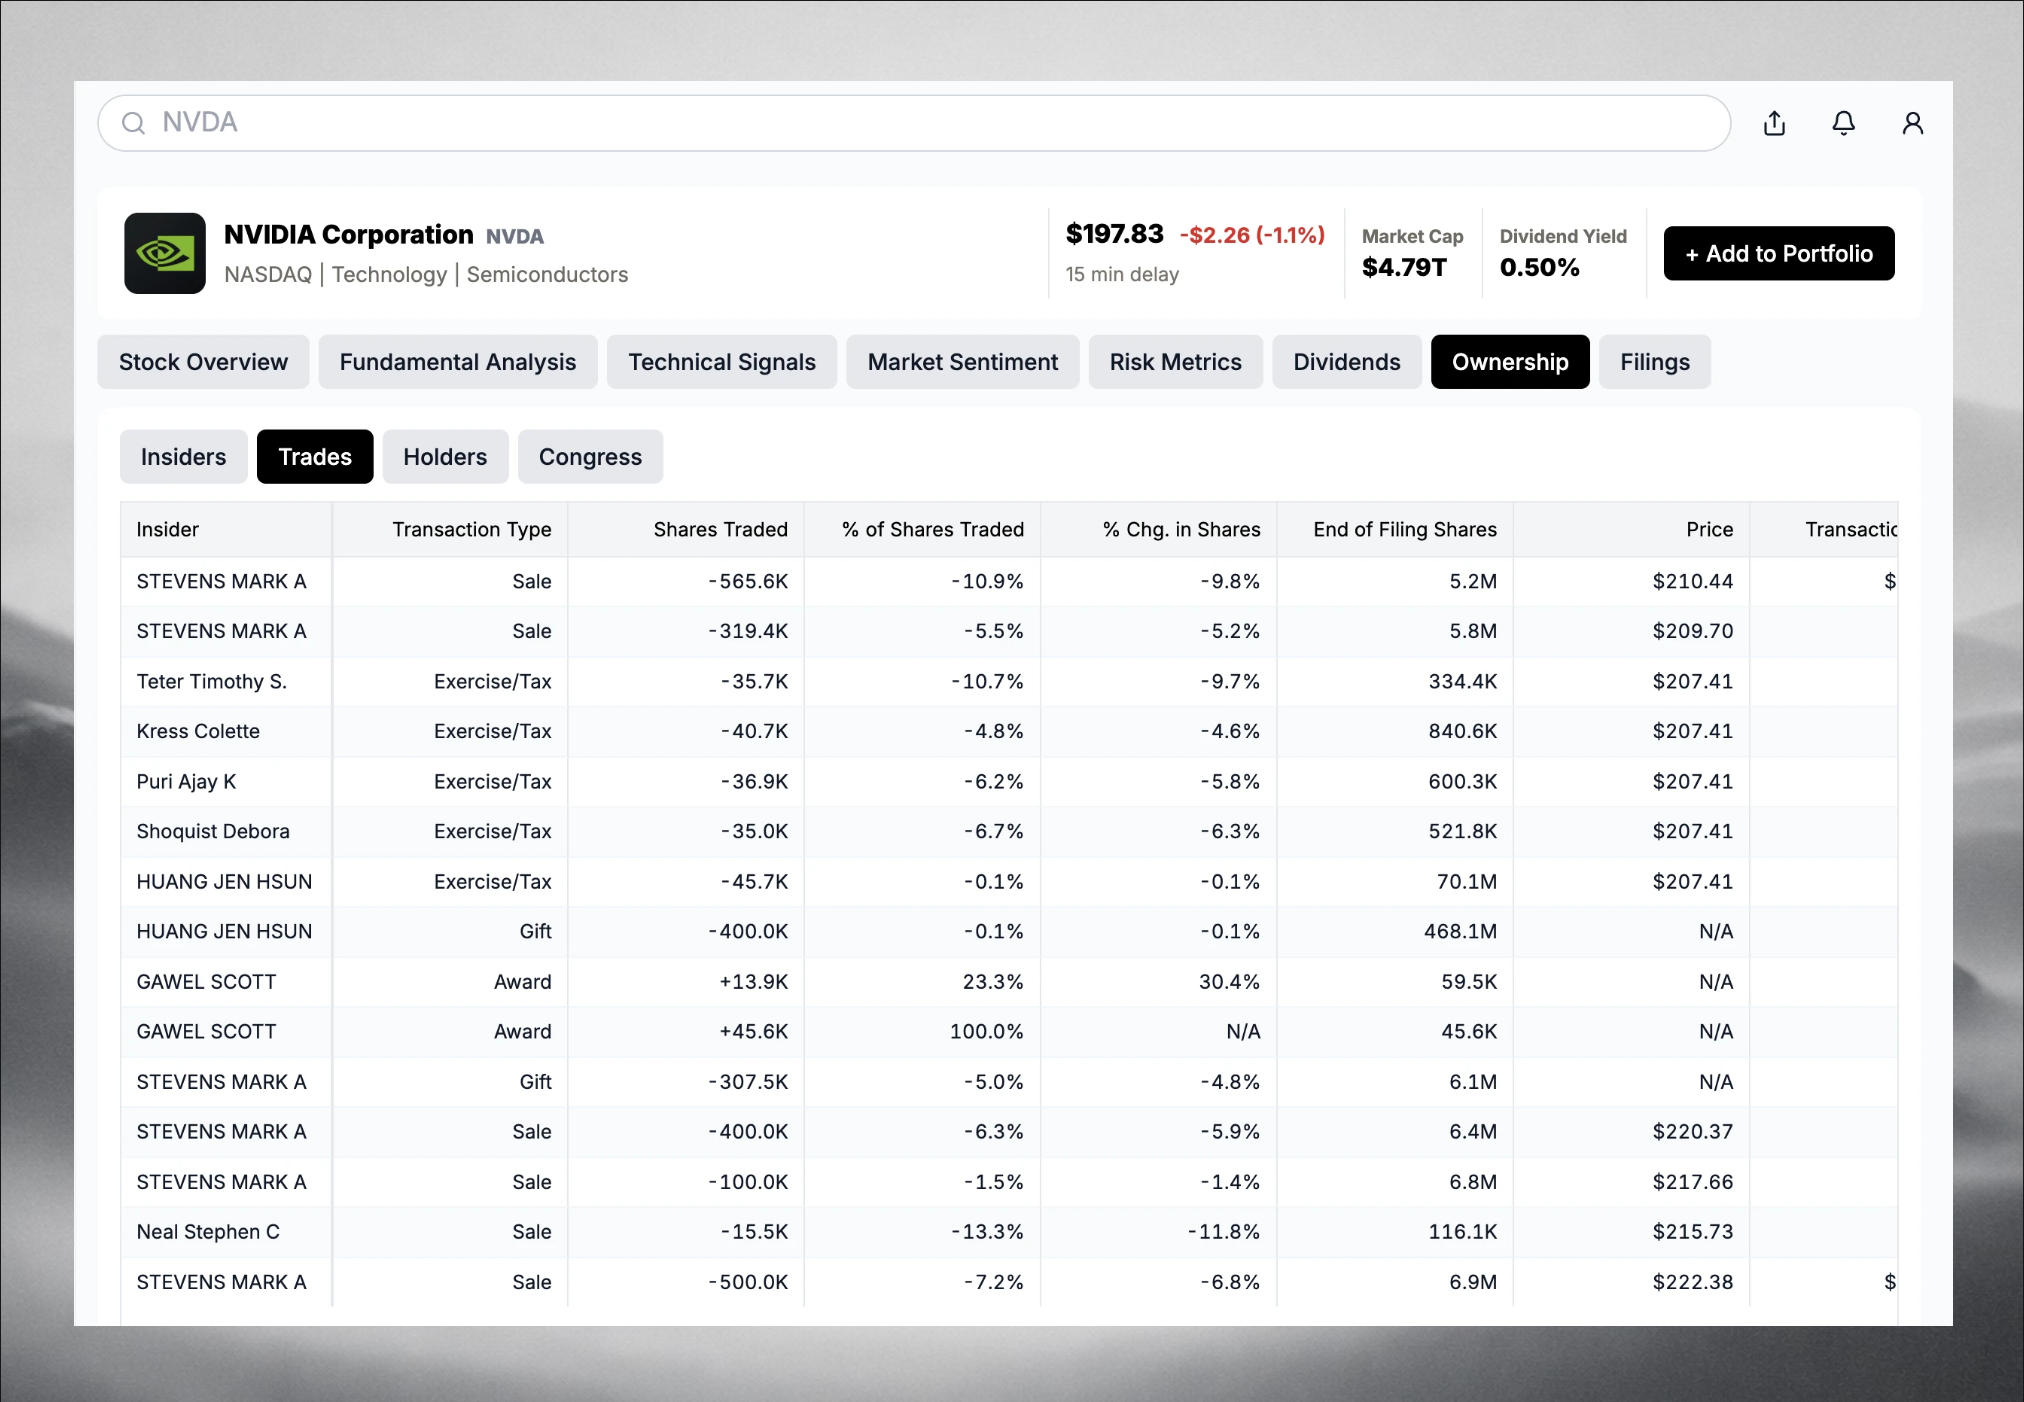
Task: Click the $197.83 stock price
Action: pos(1115,234)
